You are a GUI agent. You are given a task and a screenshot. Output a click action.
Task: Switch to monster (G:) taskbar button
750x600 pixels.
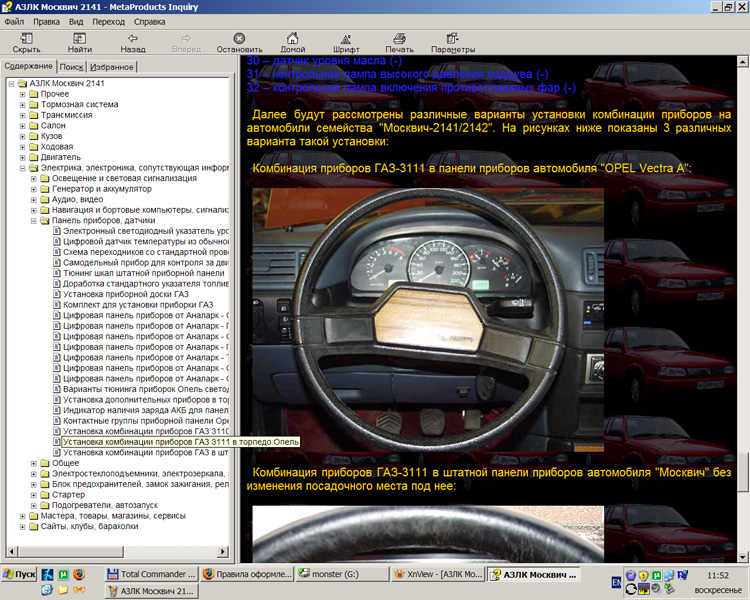(x=342, y=574)
